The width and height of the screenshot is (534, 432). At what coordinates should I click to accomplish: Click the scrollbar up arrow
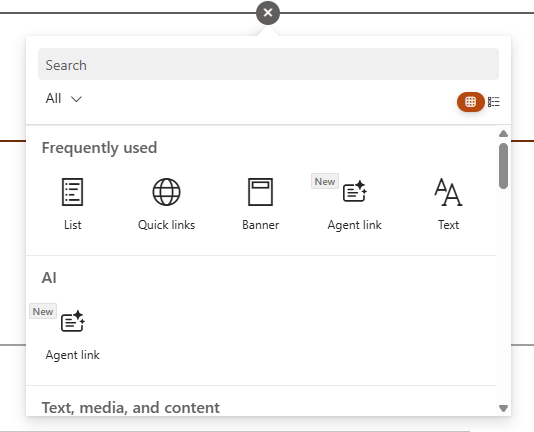pyautogui.click(x=503, y=134)
